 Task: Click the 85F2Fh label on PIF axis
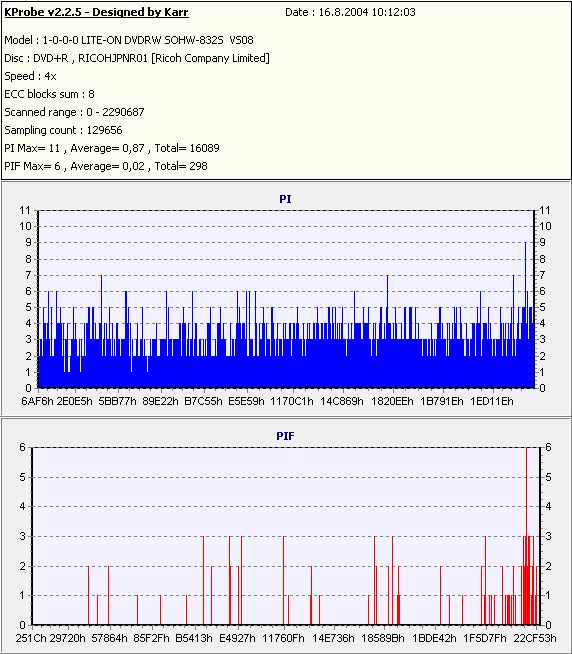coord(151,639)
